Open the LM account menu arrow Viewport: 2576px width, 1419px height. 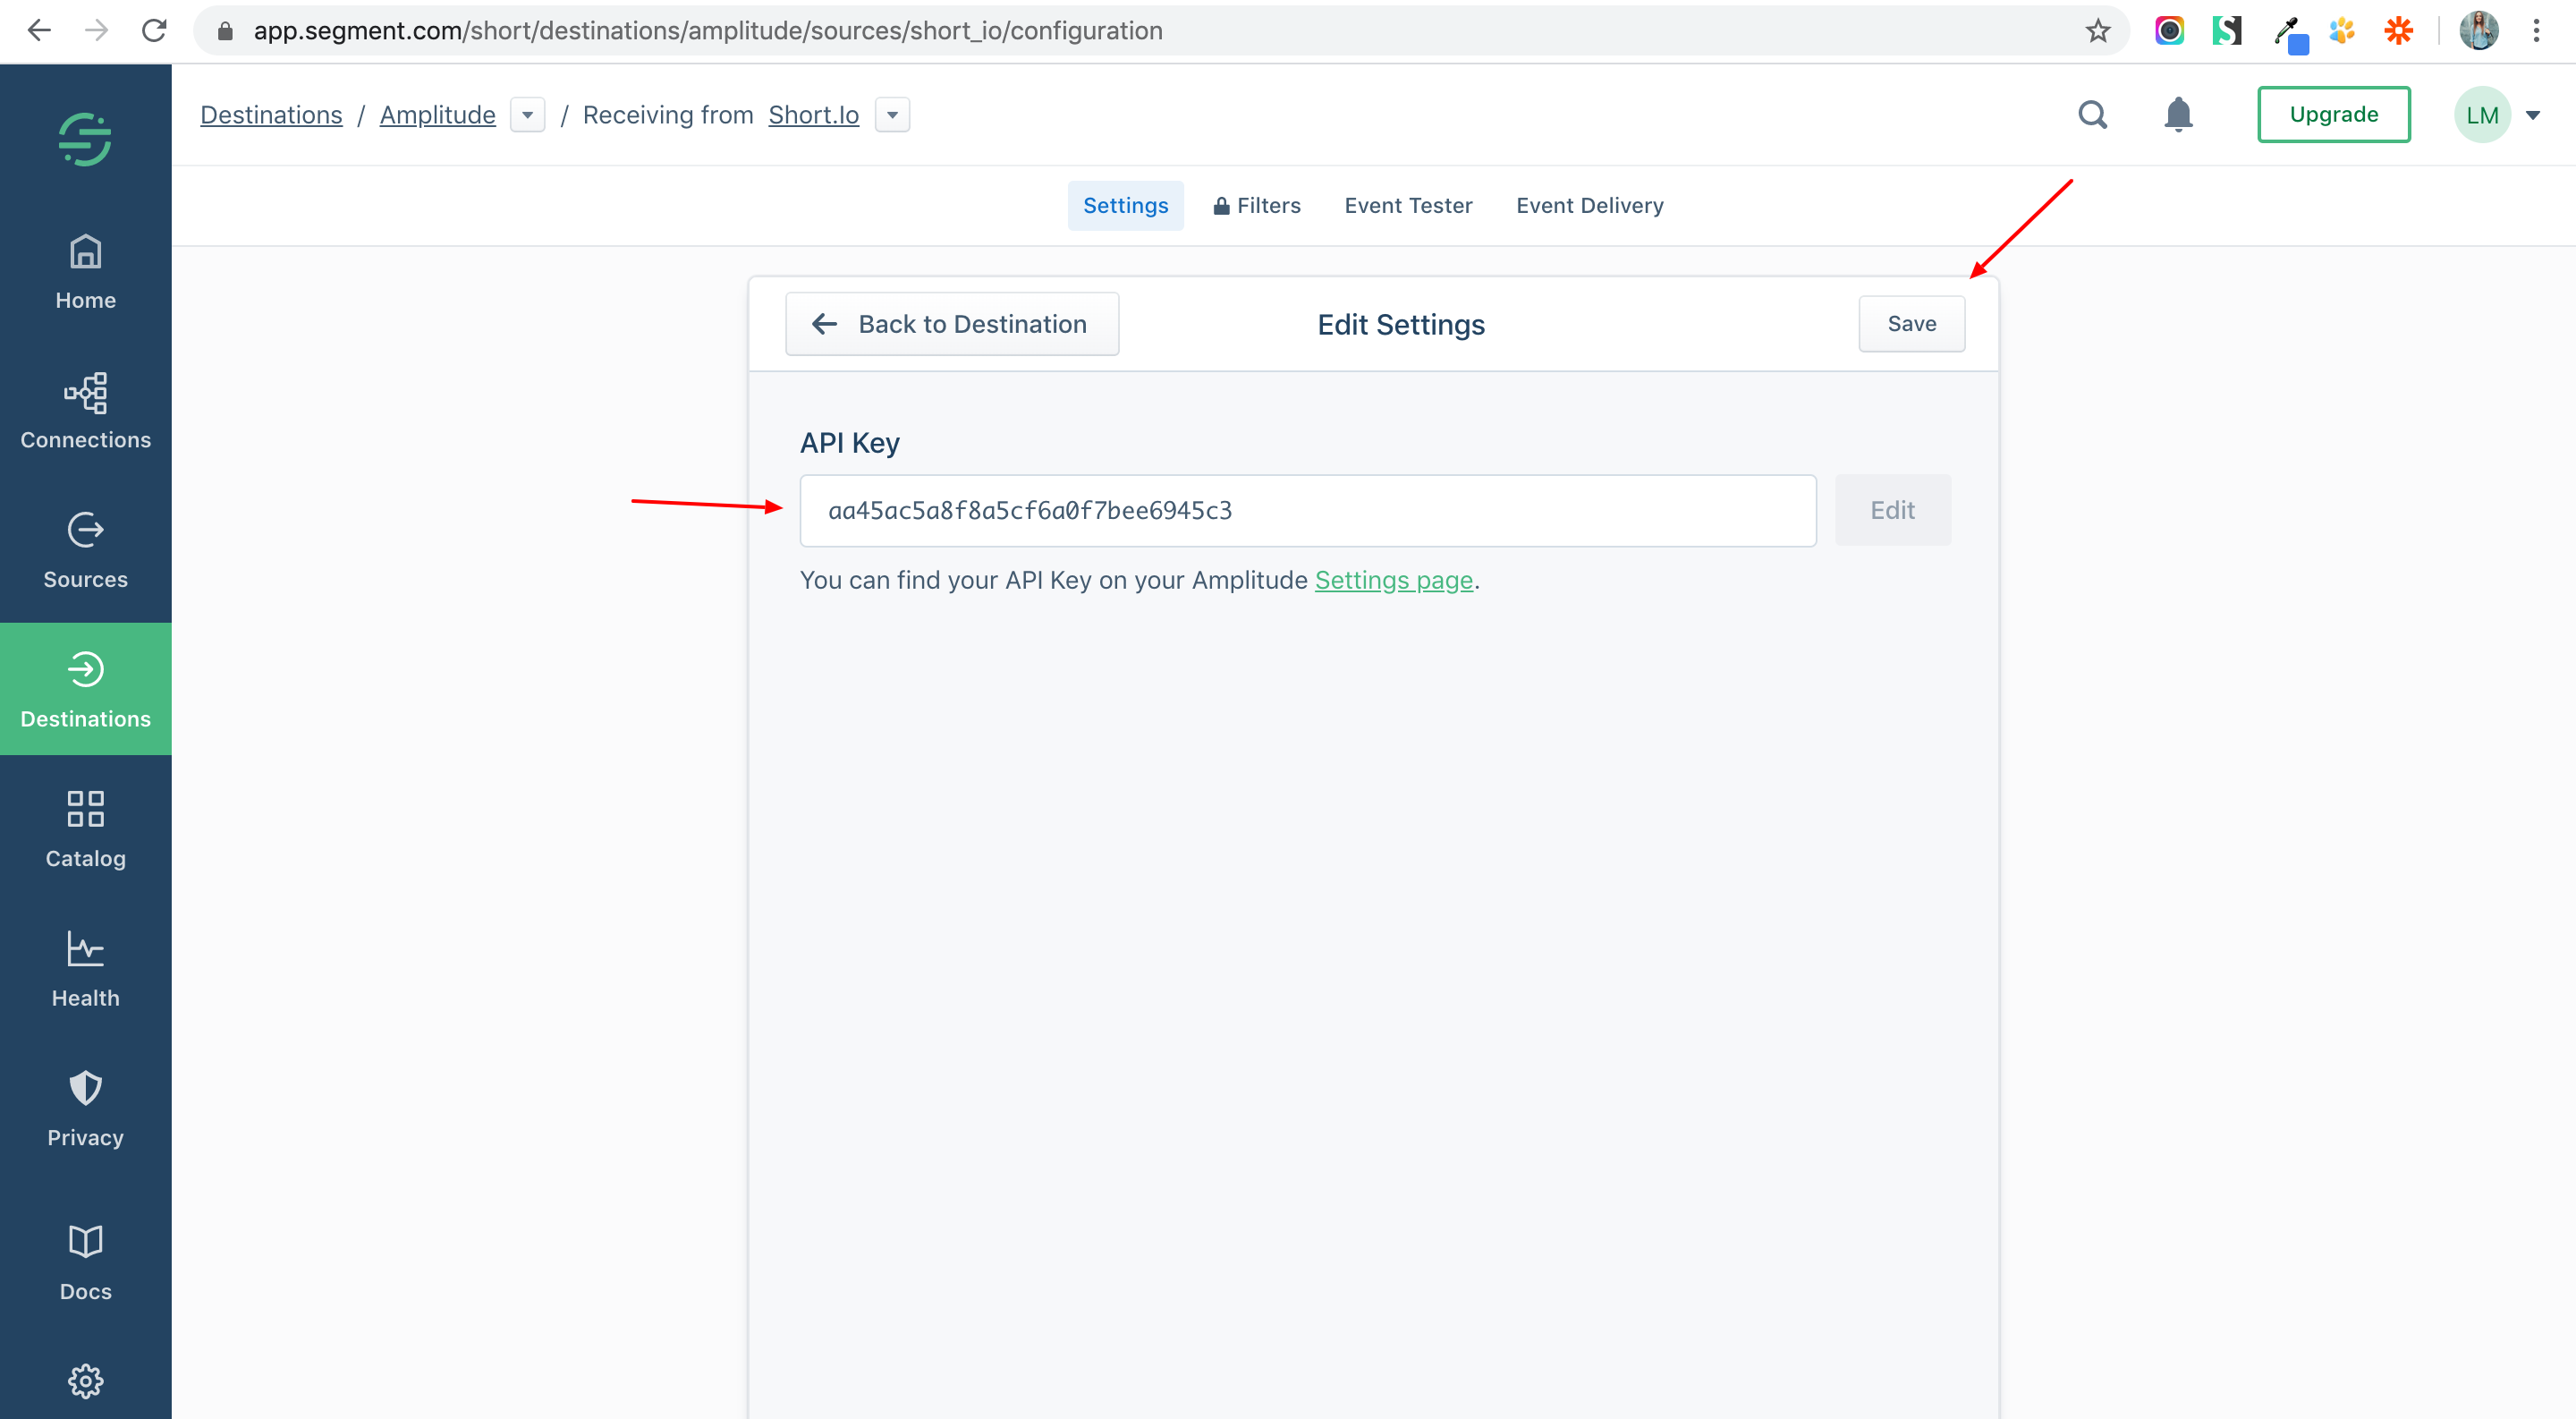coord(2533,115)
